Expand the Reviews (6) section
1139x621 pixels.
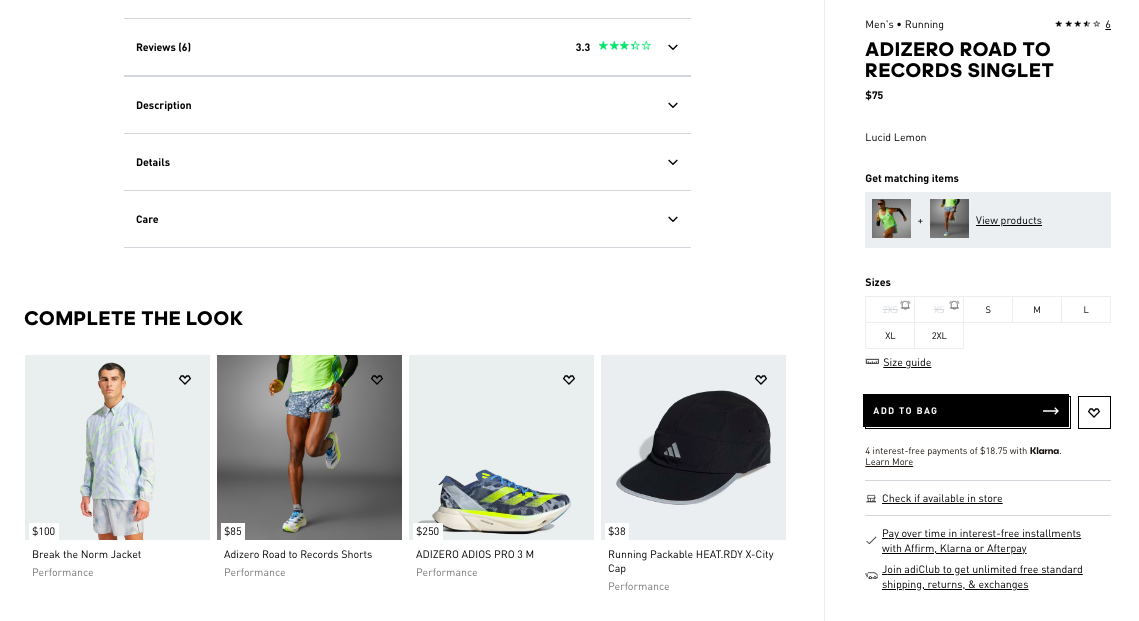click(408, 47)
